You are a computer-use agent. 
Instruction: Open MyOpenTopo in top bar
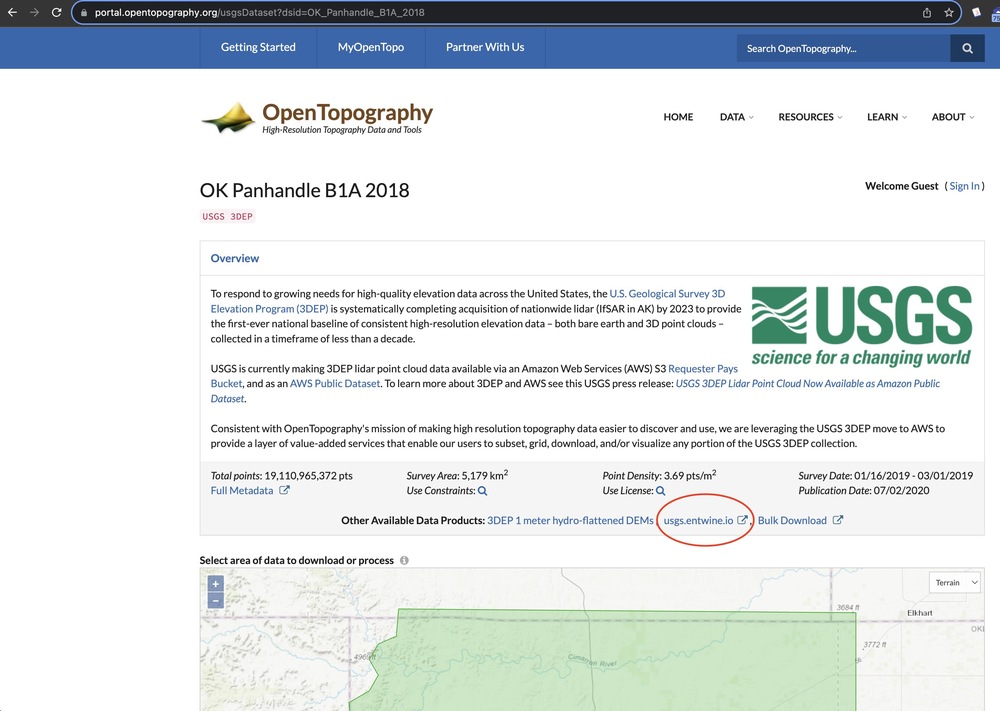pos(371,47)
